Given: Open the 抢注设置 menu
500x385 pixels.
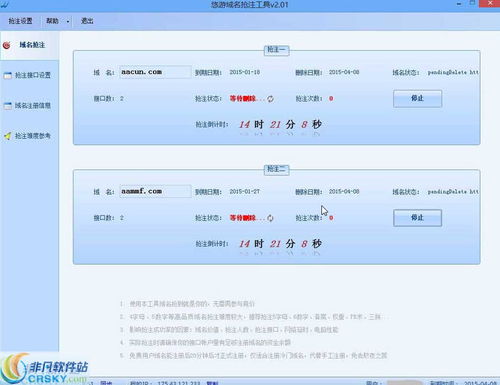Looking at the screenshot, I should pos(20,21).
